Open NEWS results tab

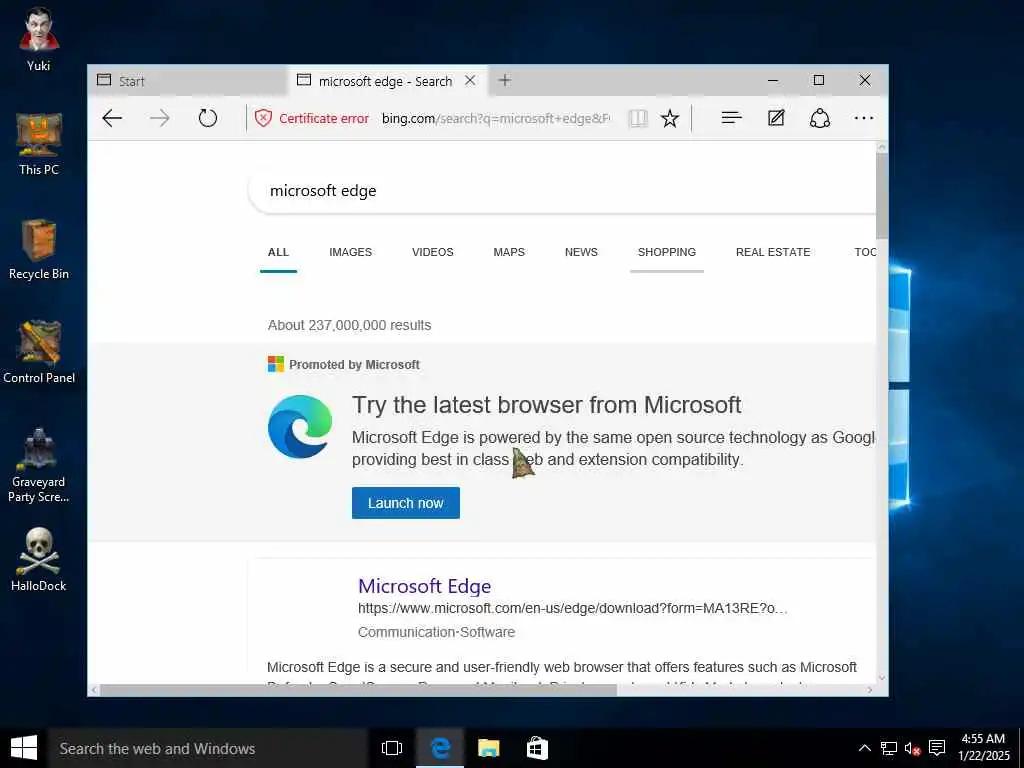pos(581,252)
